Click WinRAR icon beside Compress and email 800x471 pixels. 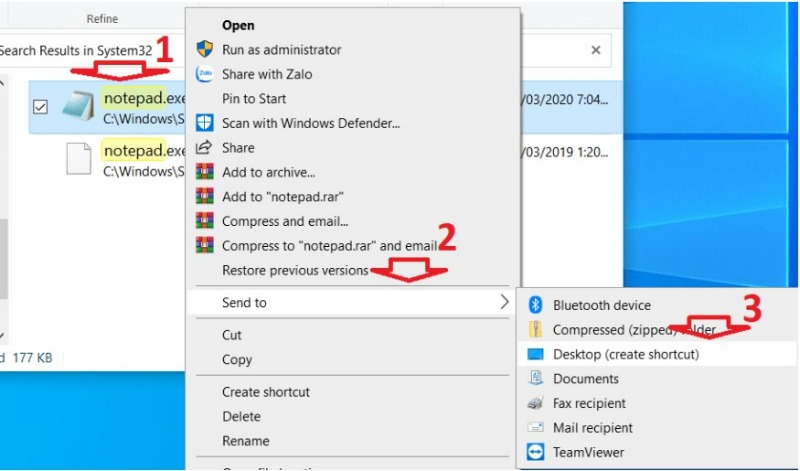click(205, 221)
